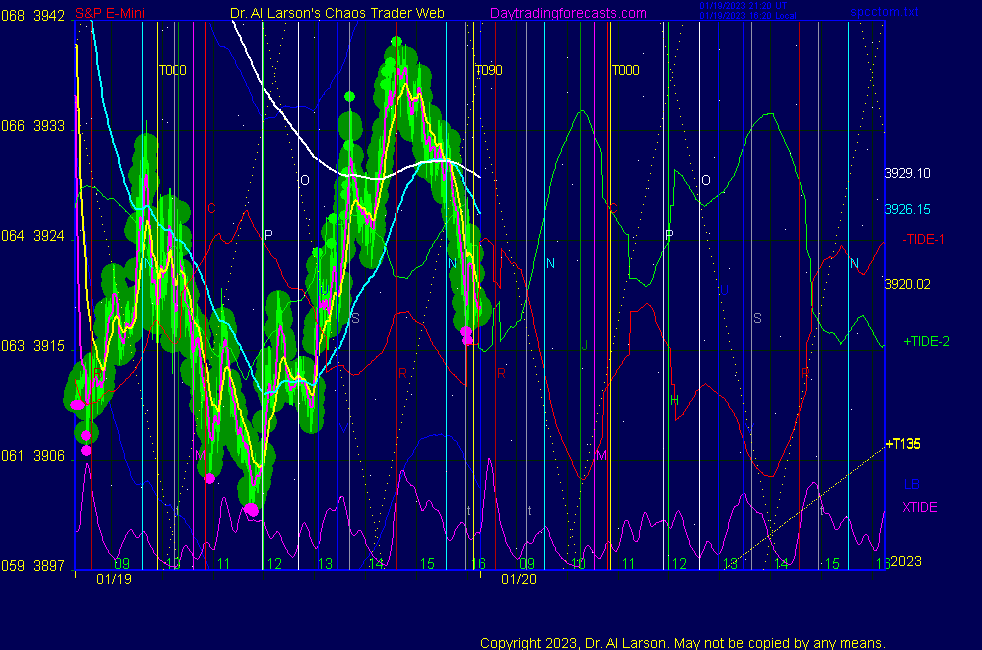Click the 3929.10 white price readout
This screenshot has height=650, width=982.
907,173
